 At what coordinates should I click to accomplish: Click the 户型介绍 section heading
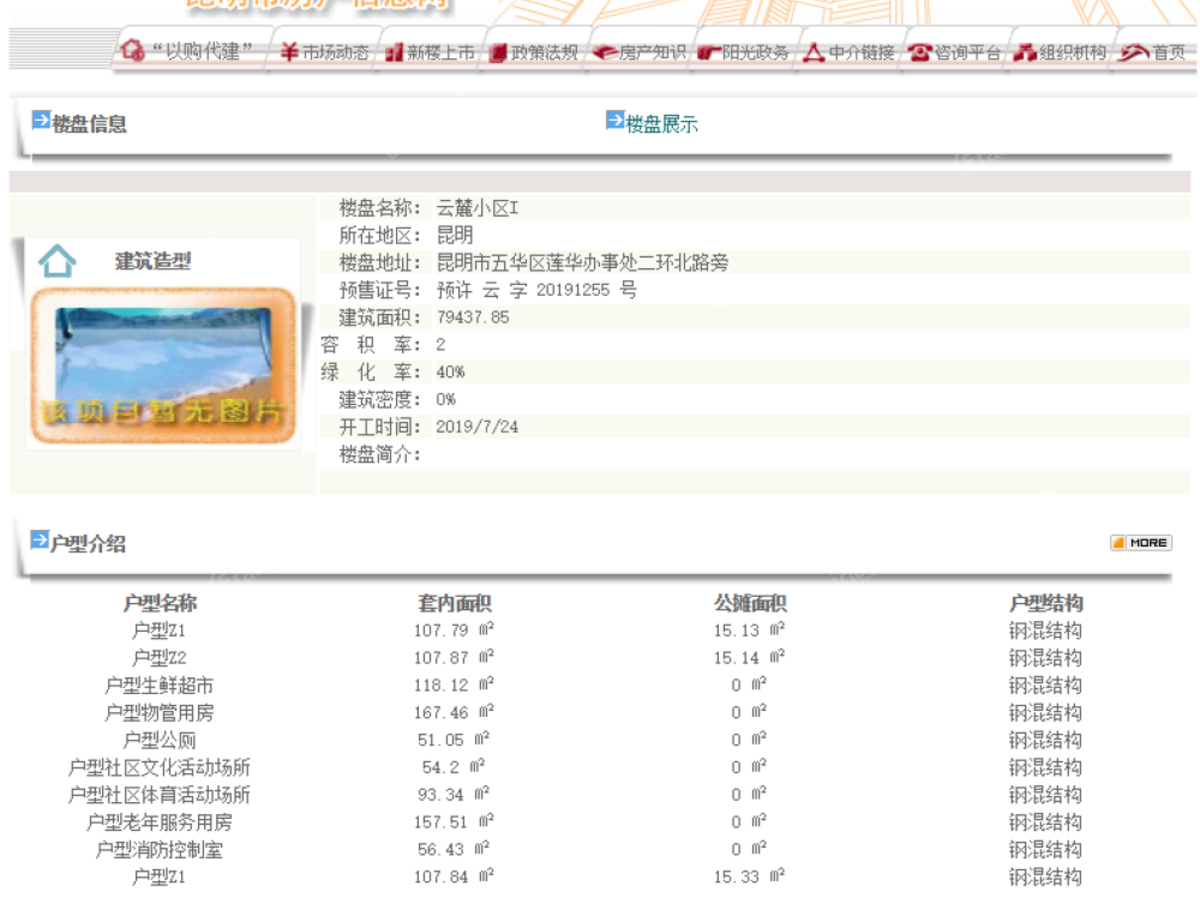pos(88,545)
